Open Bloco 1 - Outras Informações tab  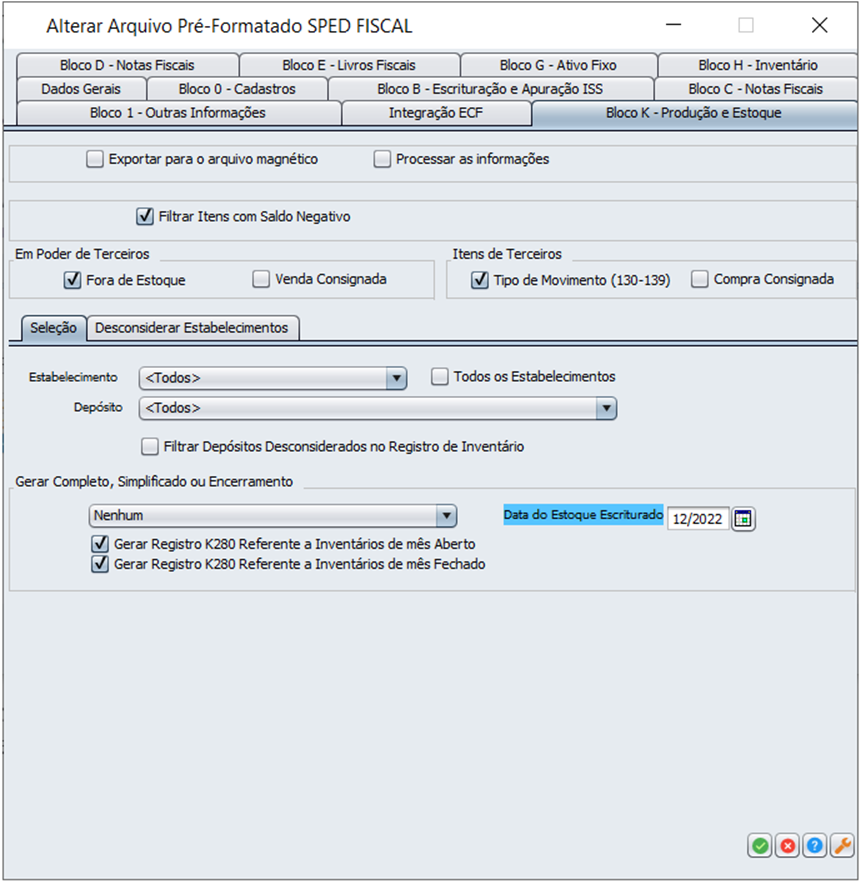(178, 113)
